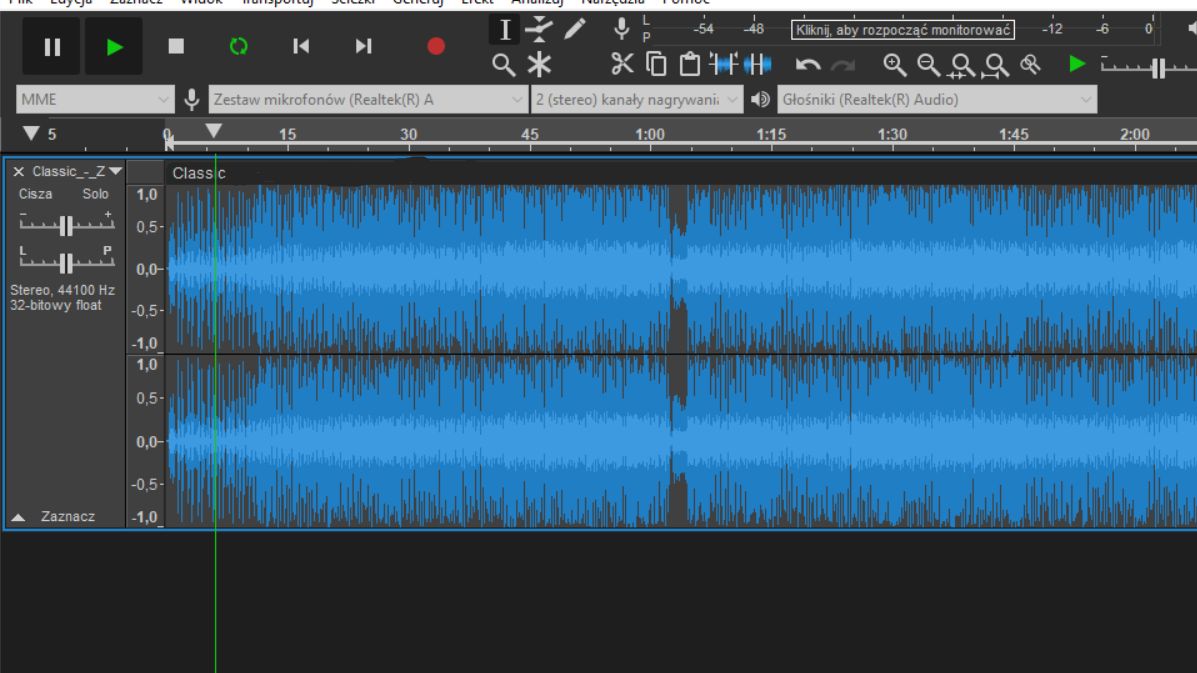This screenshot has height=673, width=1197.
Task: Select the Selection (I-beam) tool
Action: point(504,31)
